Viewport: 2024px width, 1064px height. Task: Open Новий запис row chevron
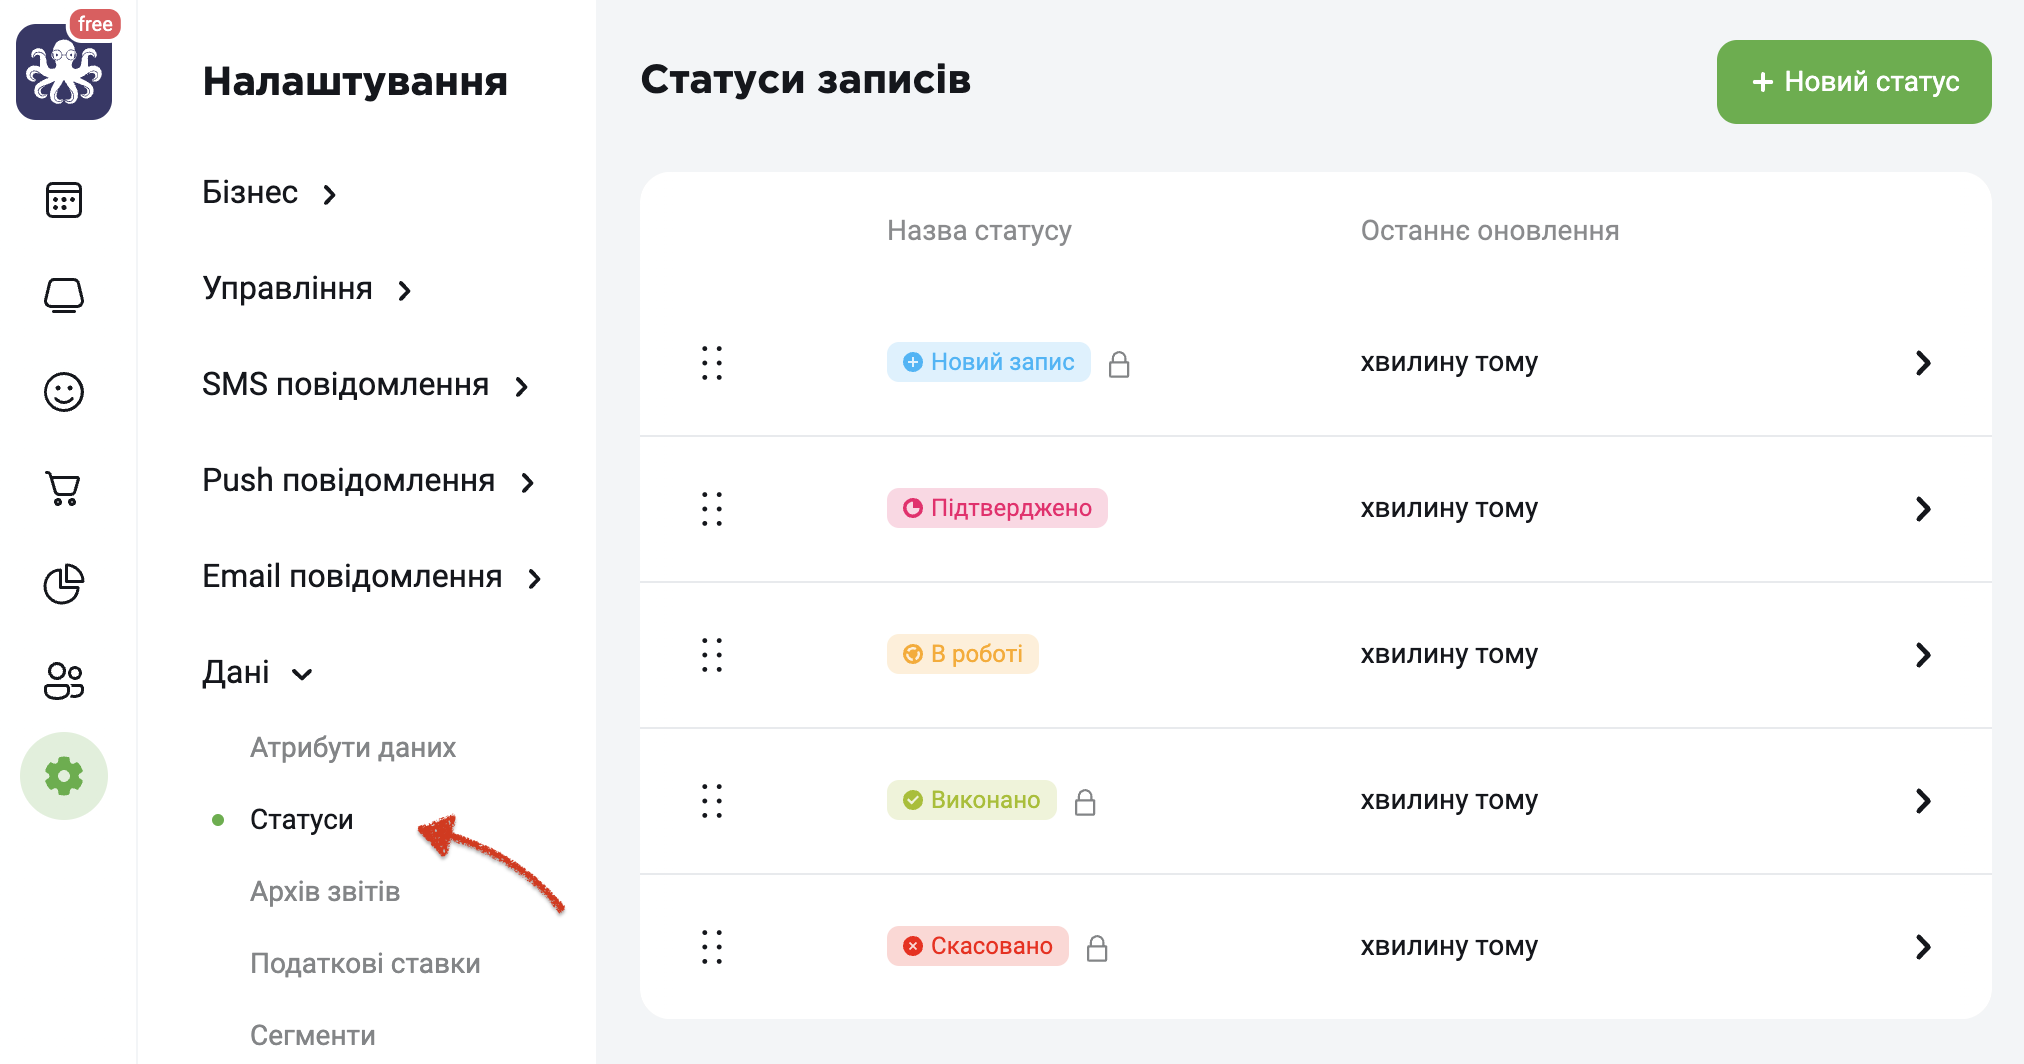tap(1922, 363)
